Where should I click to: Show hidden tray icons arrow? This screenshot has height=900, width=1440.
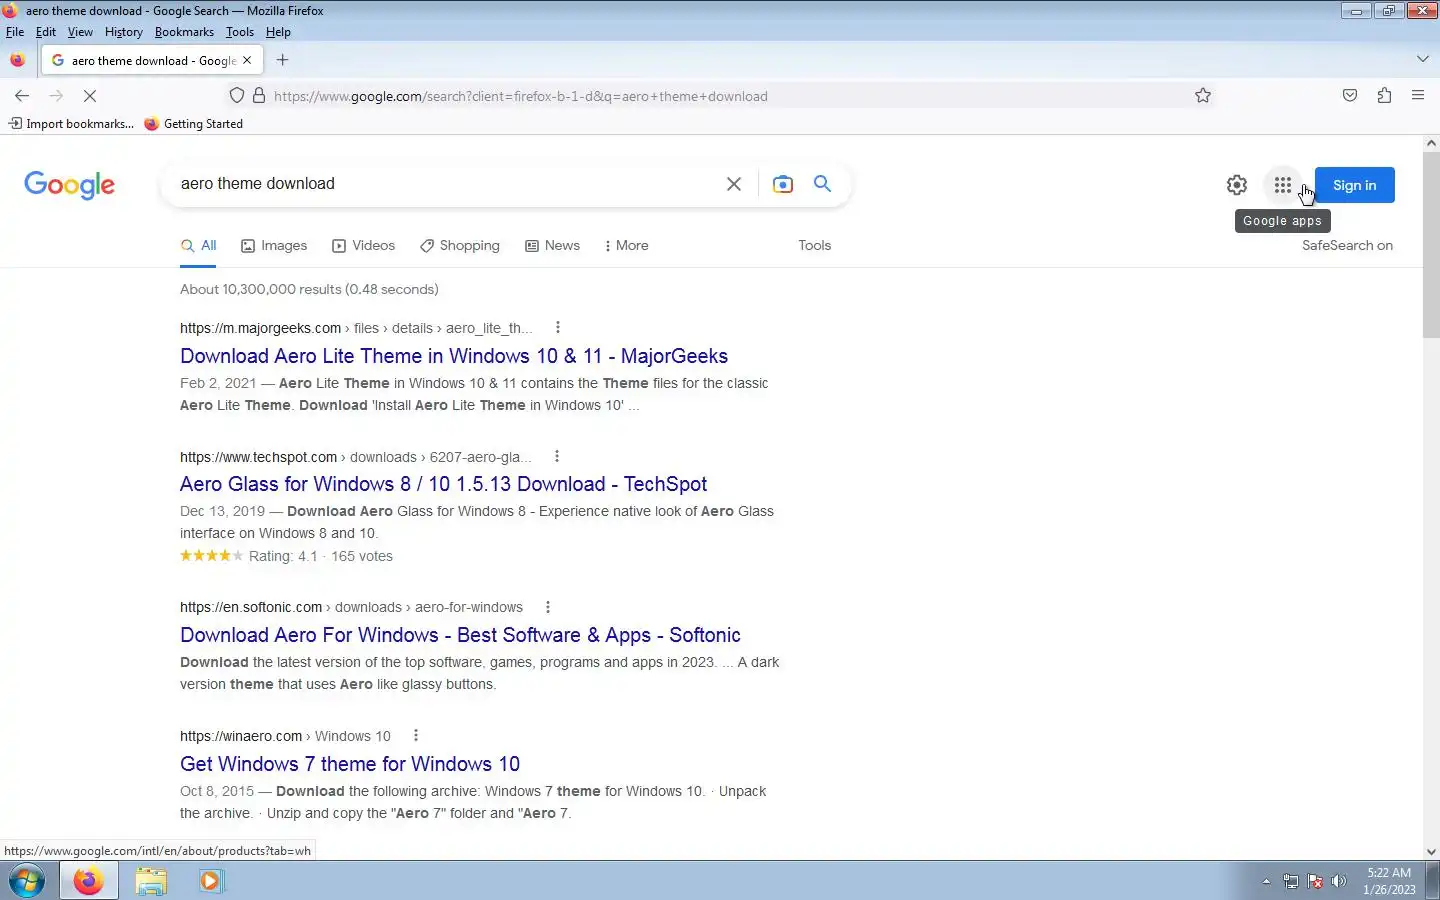(x=1266, y=882)
